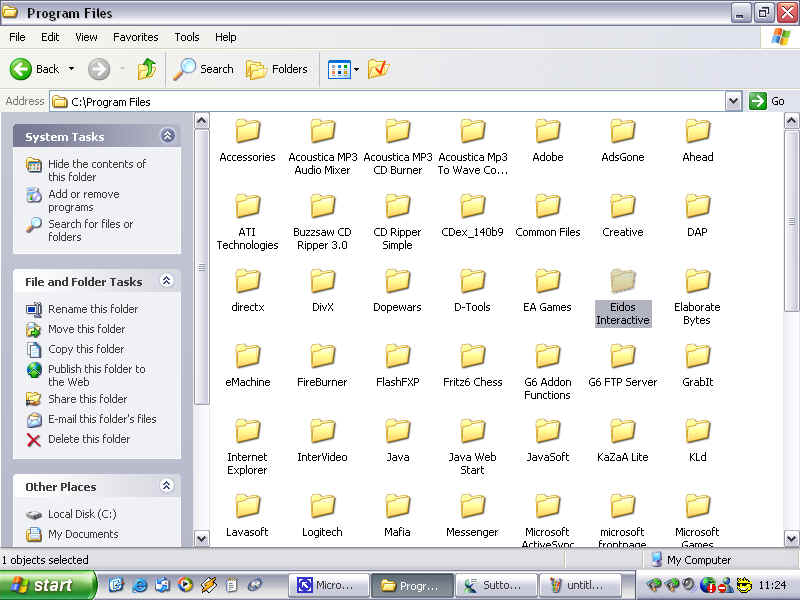Select the FlashFXP folder icon

pos(397,356)
